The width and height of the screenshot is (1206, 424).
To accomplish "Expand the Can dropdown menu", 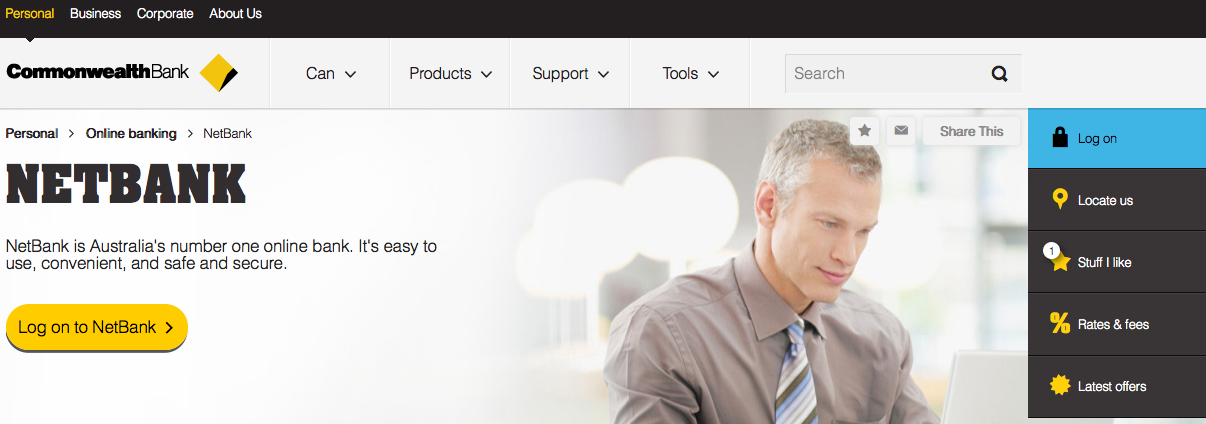I will 330,73.
